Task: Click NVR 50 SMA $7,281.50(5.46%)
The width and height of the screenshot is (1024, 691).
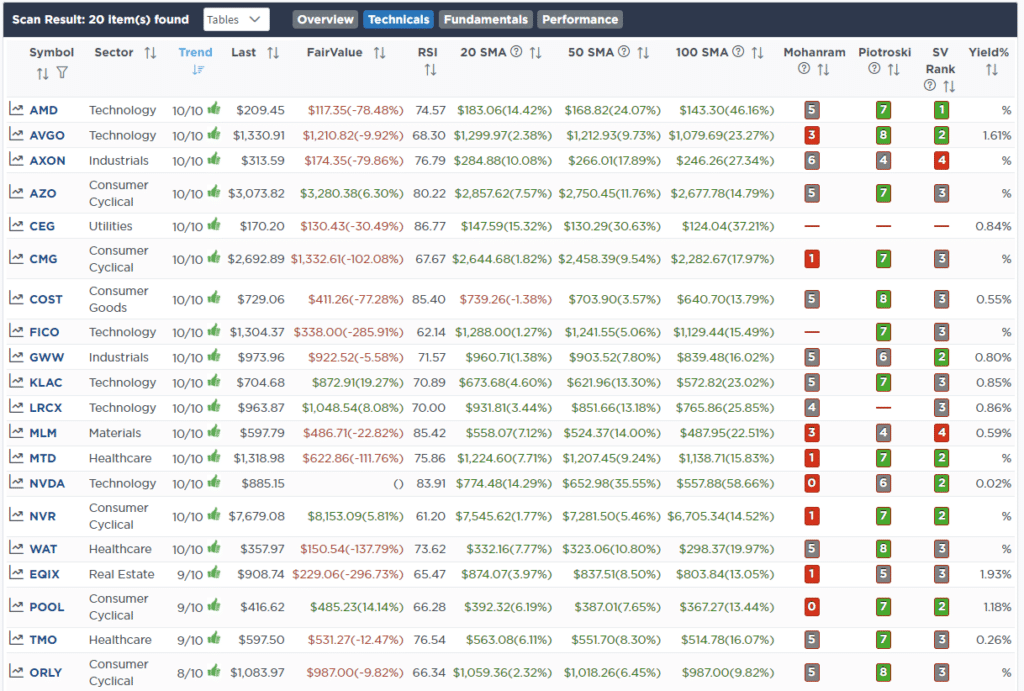Action: coord(611,516)
